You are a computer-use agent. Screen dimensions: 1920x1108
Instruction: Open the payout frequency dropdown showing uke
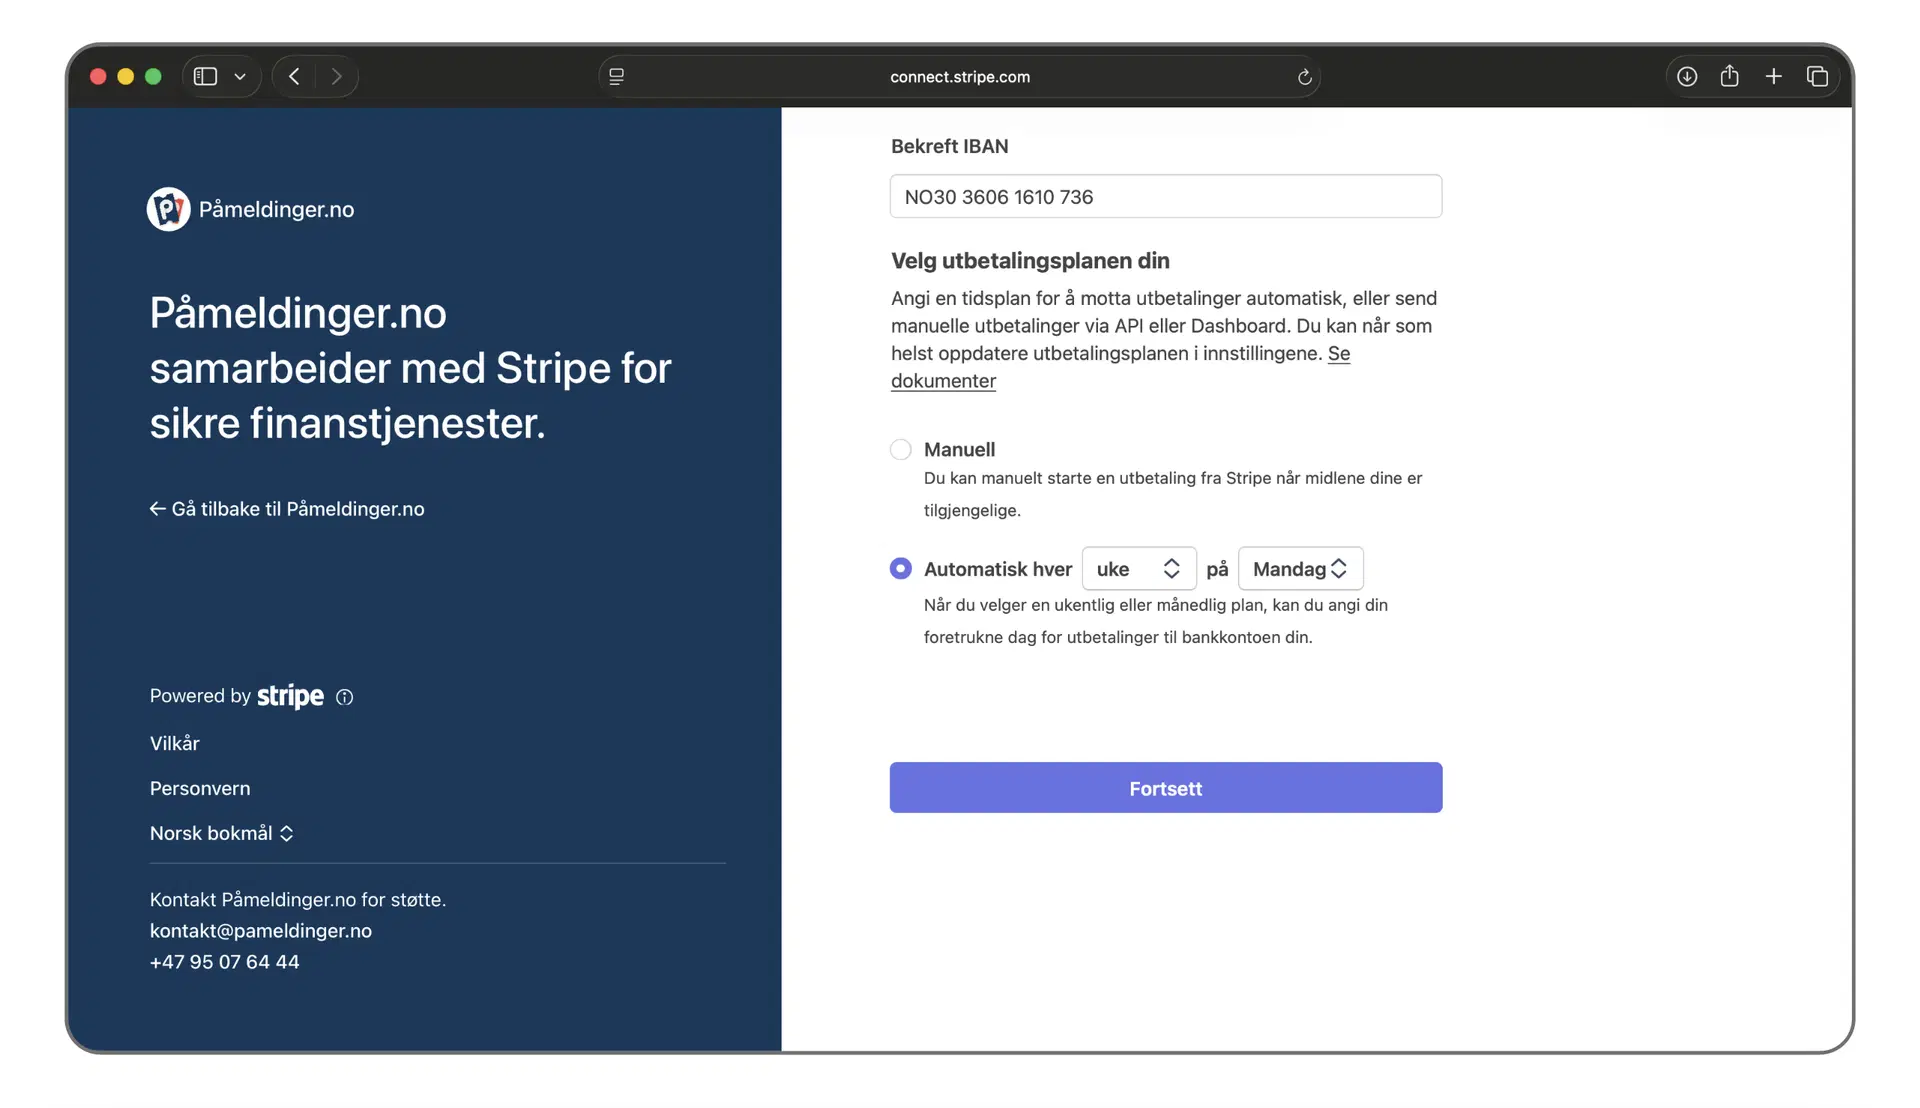(x=1138, y=568)
